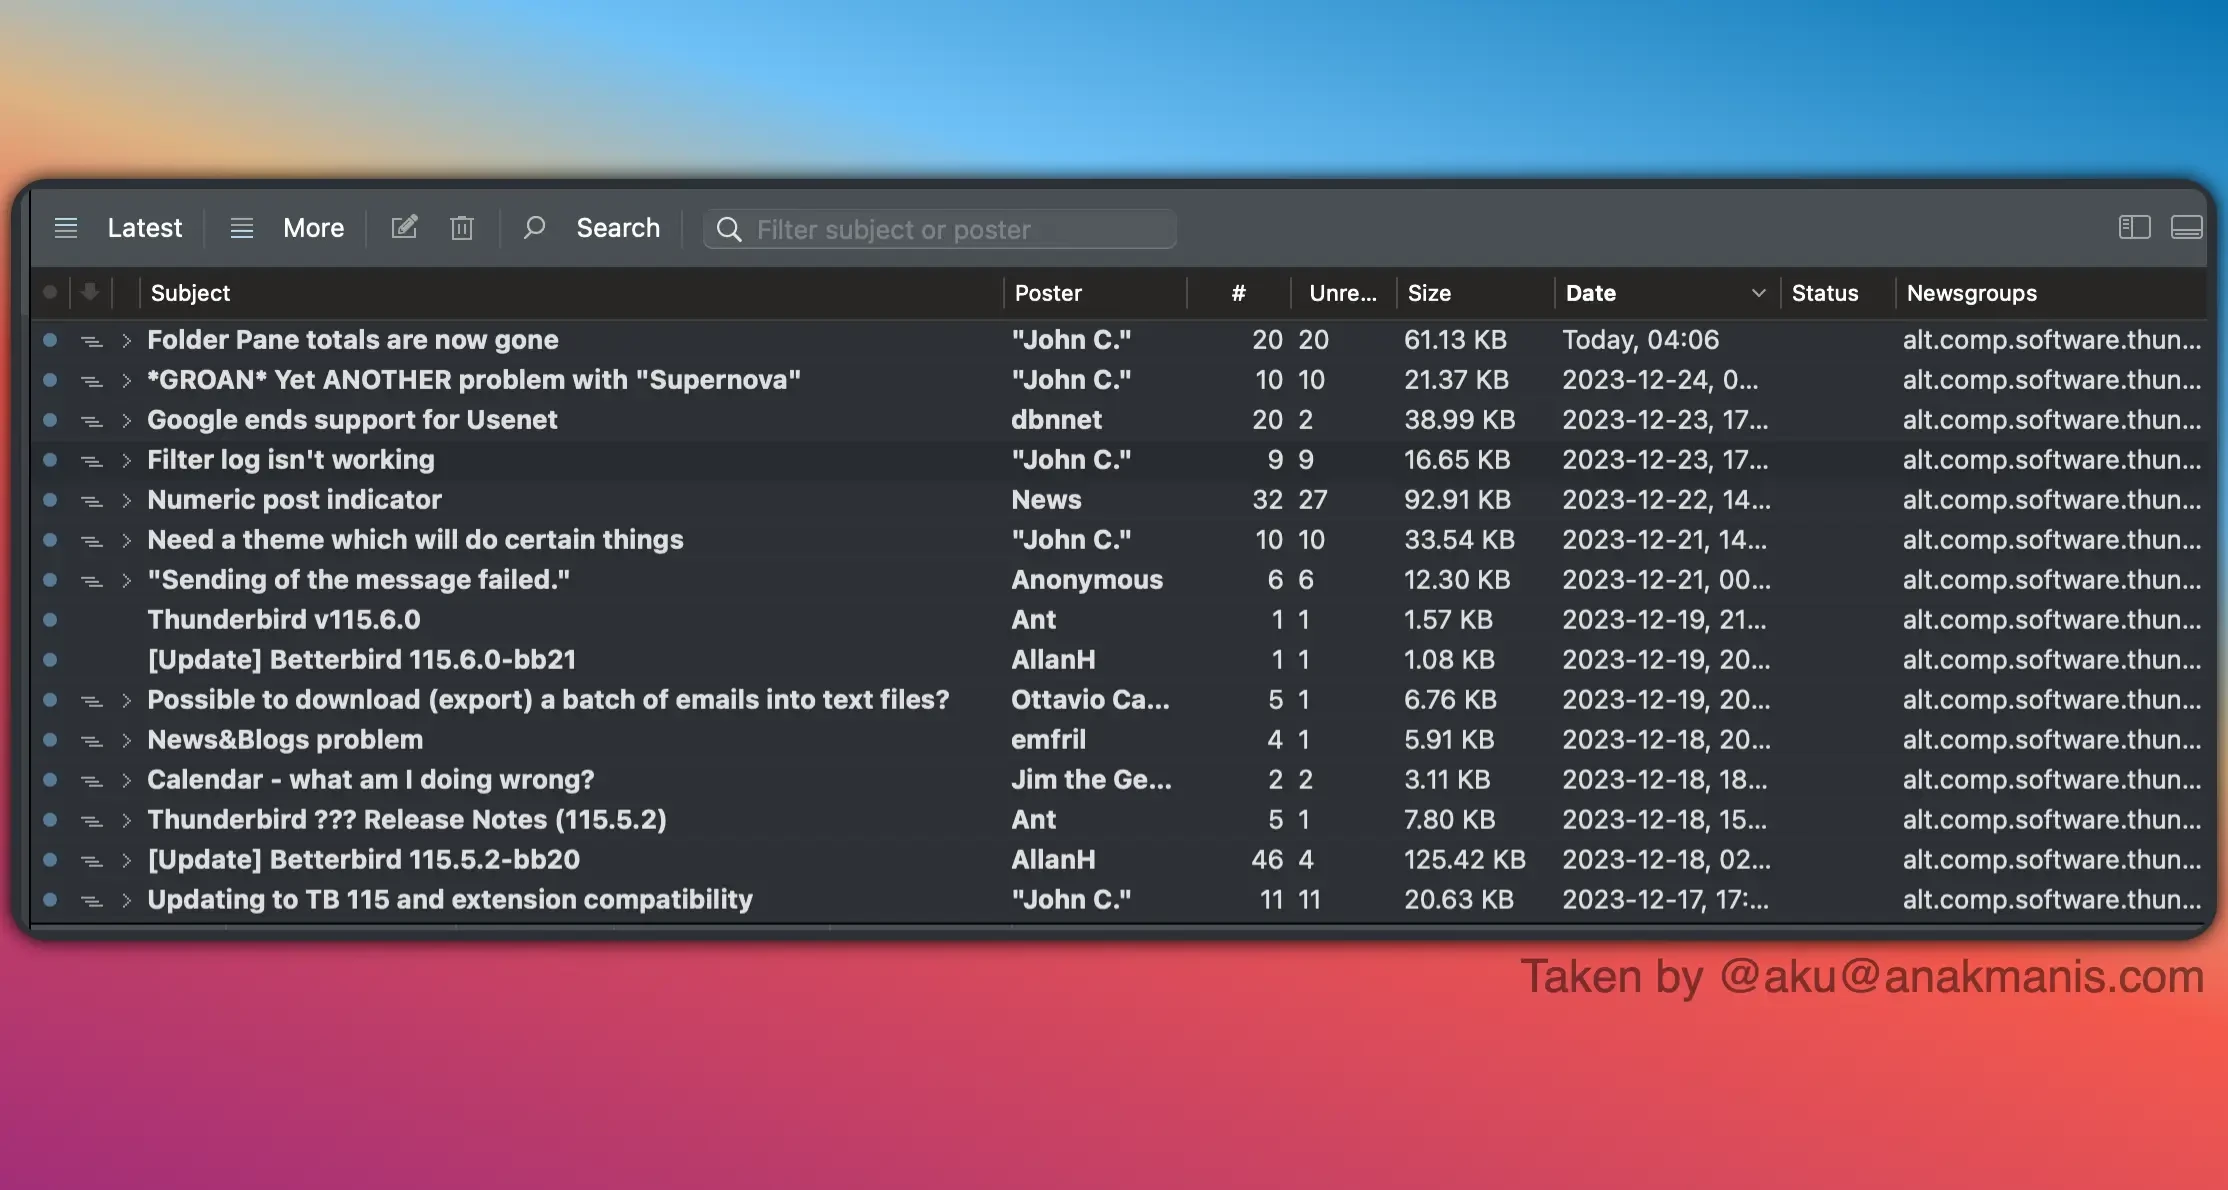The image size is (2228, 1190).
Task: Click thread icon for Filter log isn't working
Action: (91, 461)
